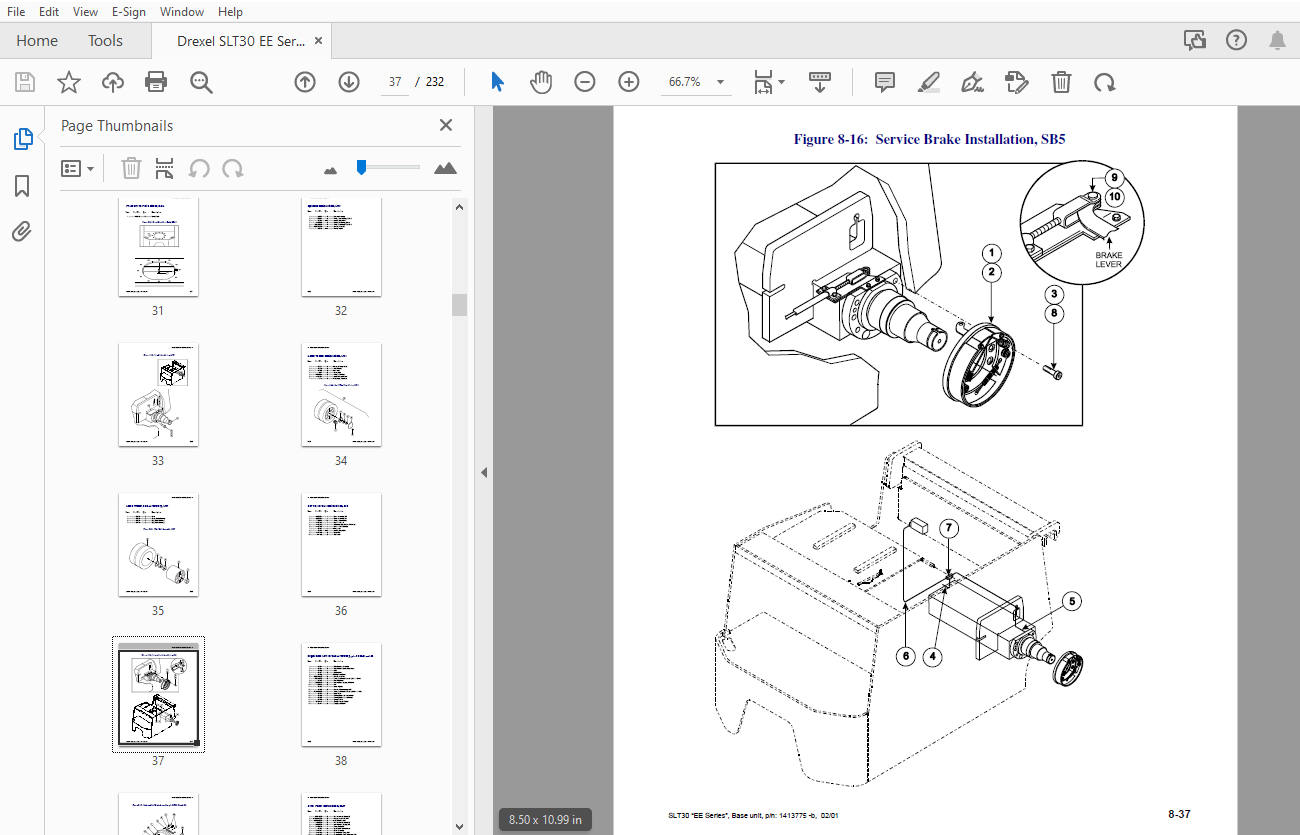
Task: Select the Drexel SLT30 EE document tab
Action: [x=240, y=41]
